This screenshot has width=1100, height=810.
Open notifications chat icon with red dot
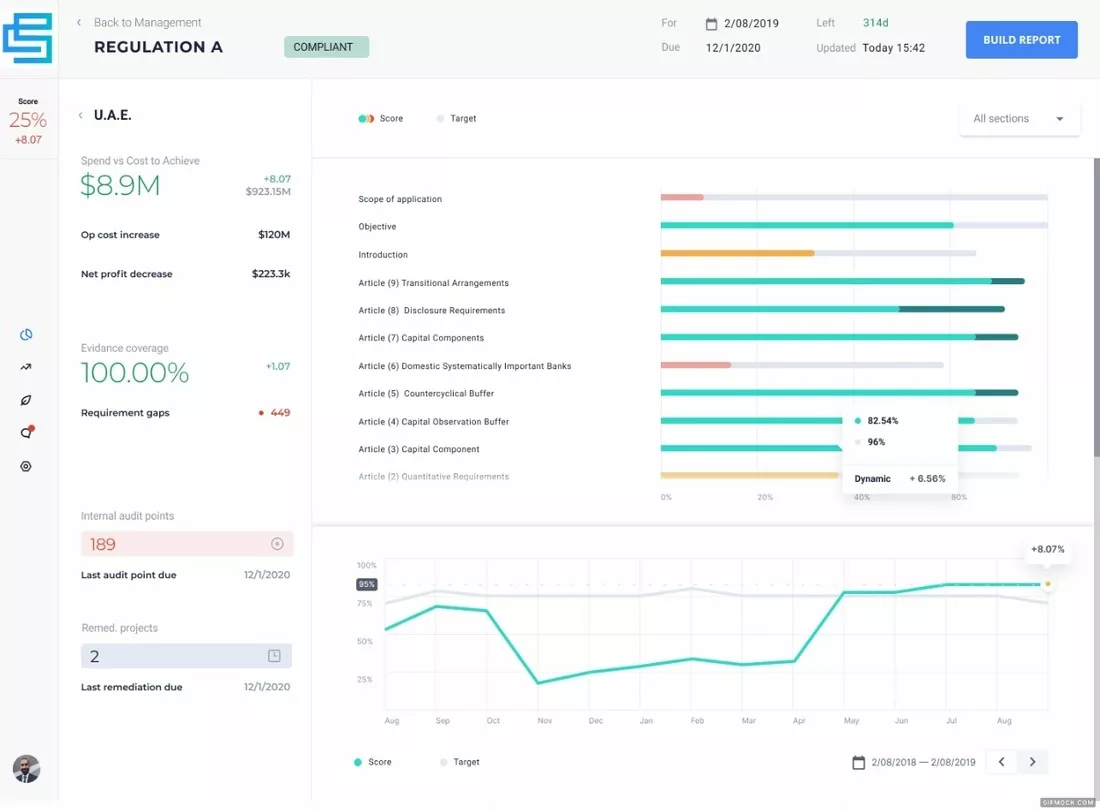click(x=27, y=432)
